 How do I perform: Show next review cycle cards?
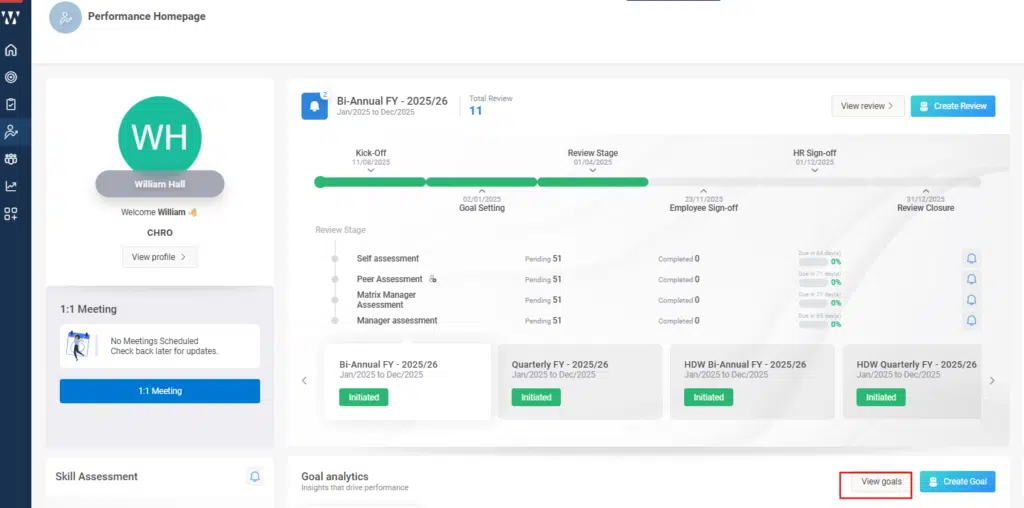coord(992,381)
